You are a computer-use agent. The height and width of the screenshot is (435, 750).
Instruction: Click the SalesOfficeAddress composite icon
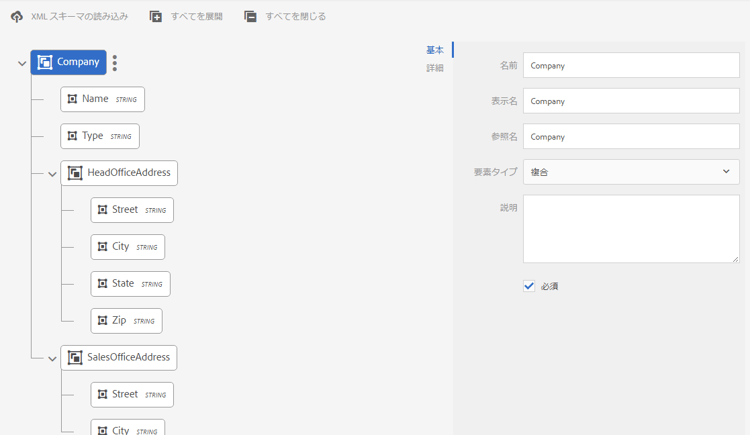click(75, 357)
